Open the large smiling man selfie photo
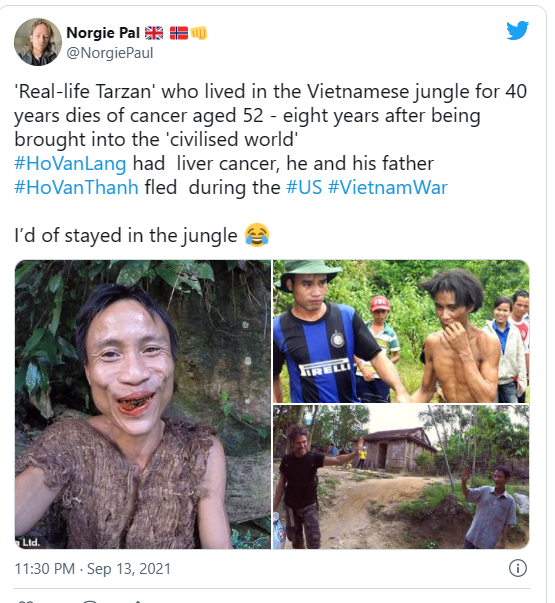The width and height of the screenshot is (555, 603). click(143, 404)
